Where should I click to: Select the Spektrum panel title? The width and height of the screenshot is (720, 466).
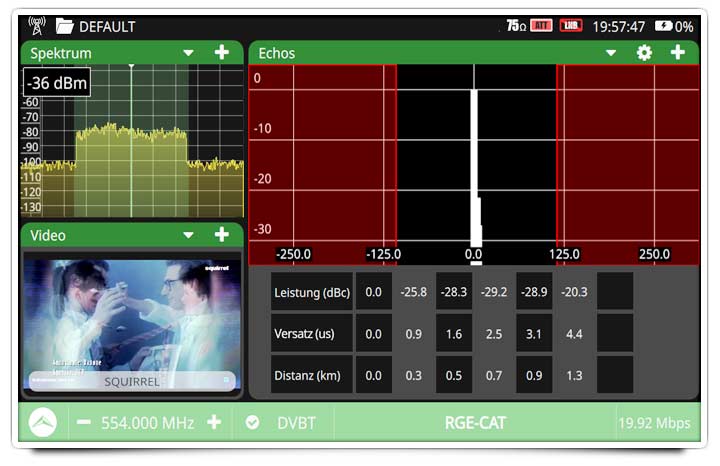coord(61,53)
